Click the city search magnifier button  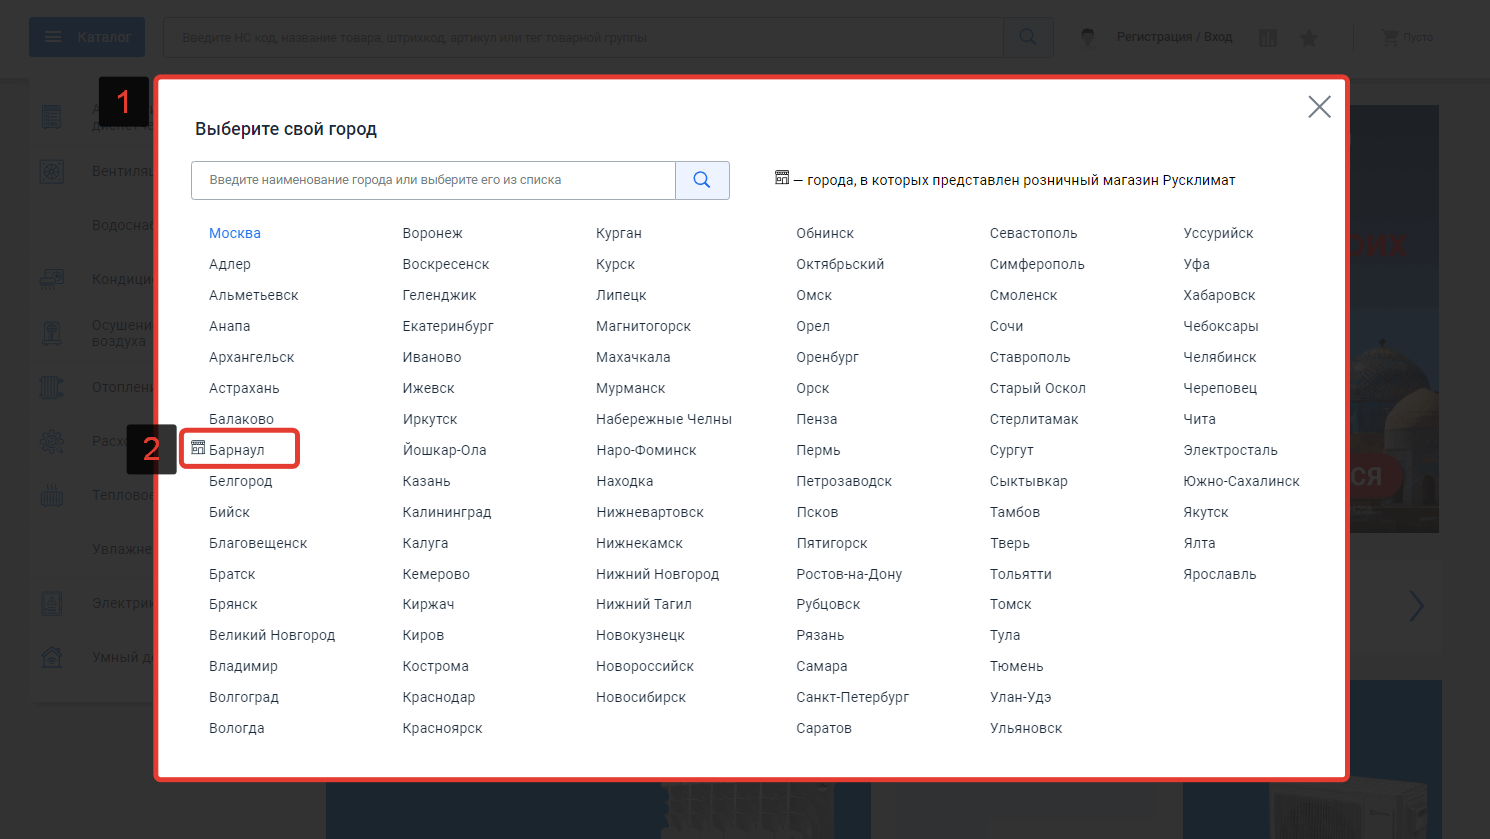(702, 180)
